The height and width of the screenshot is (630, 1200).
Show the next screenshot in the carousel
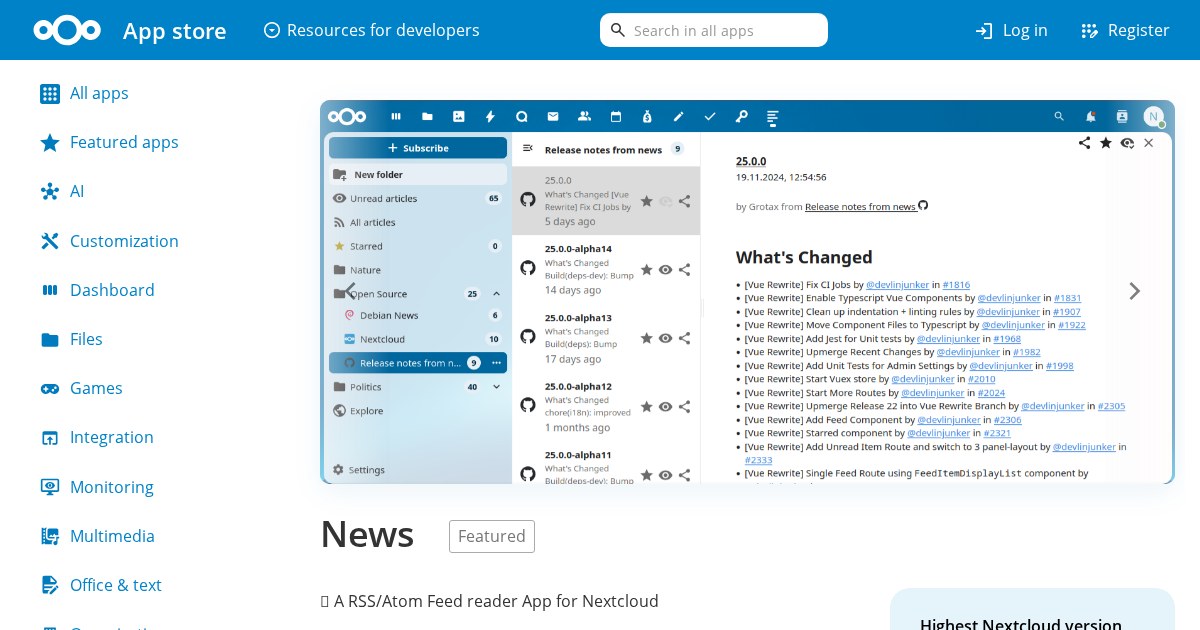1134,291
